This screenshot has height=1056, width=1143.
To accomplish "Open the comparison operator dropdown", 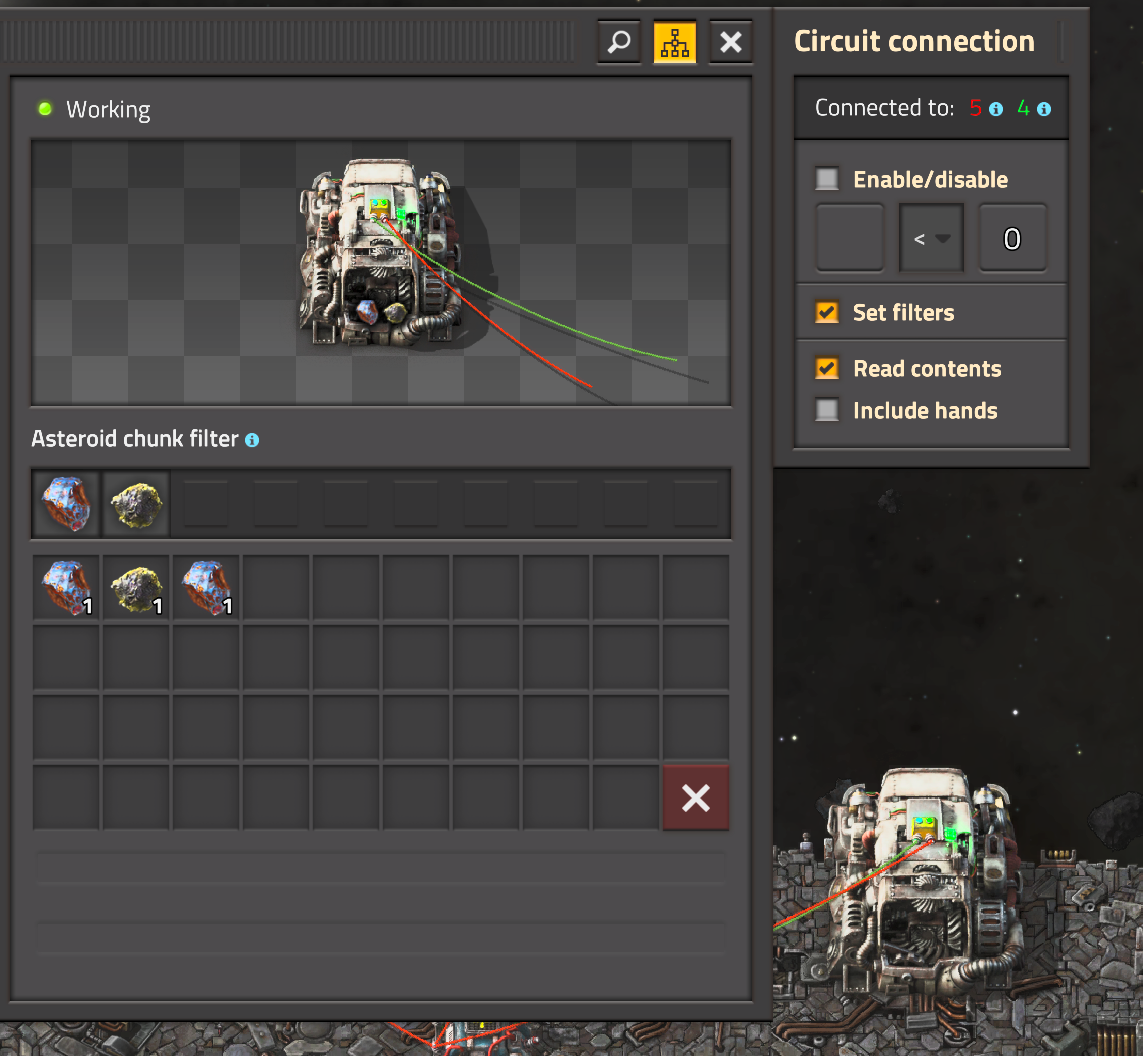I will click(932, 238).
